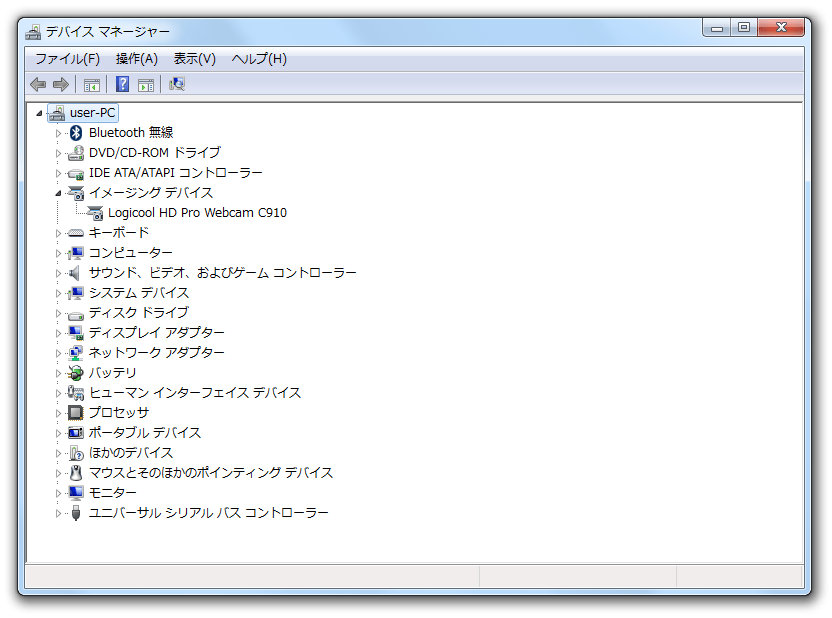Expand the ヒューマン インターフェイス デバイス node
The height and width of the screenshot is (618, 832).
58,394
